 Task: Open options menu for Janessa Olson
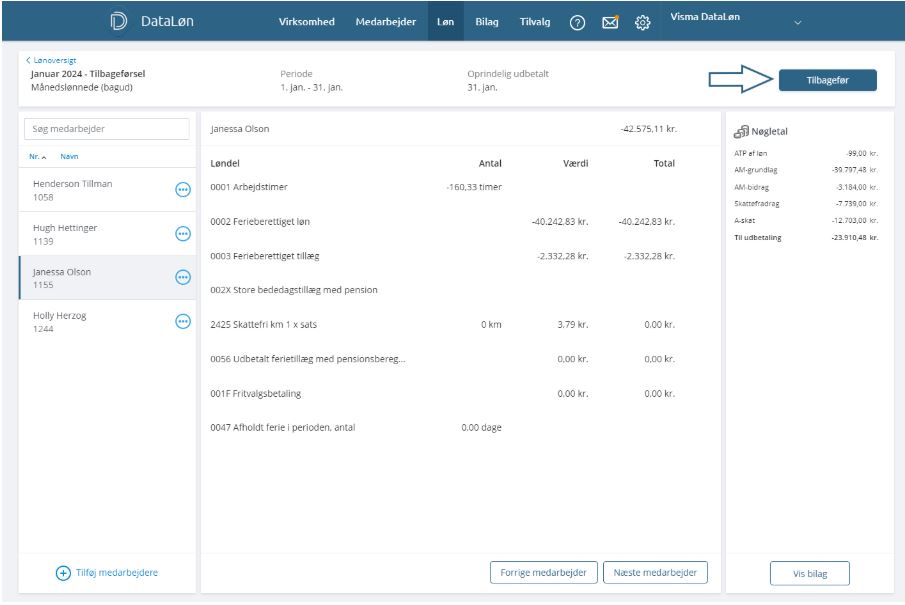point(183,278)
